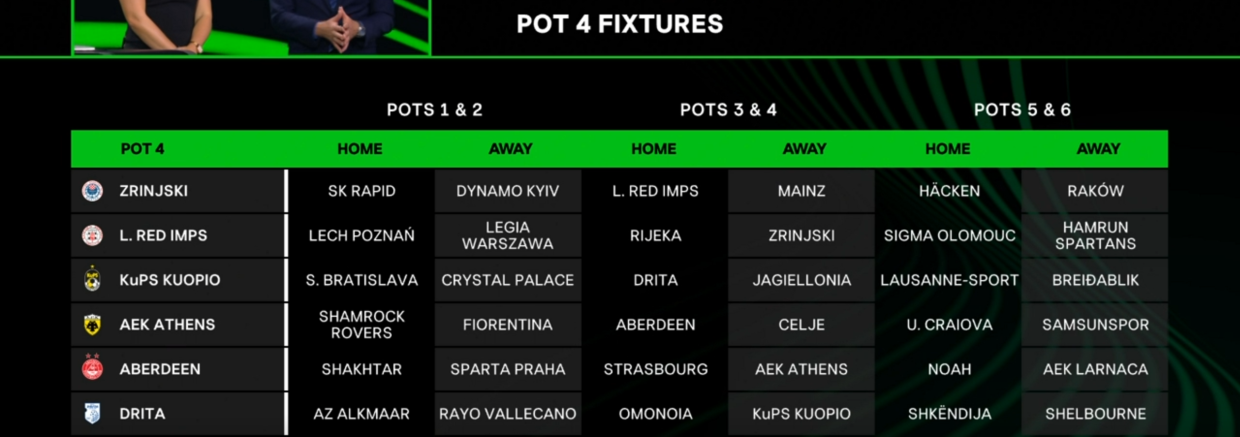Select the Fiorentina fixture cell
The image size is (1240, 437).
[508, 325]
